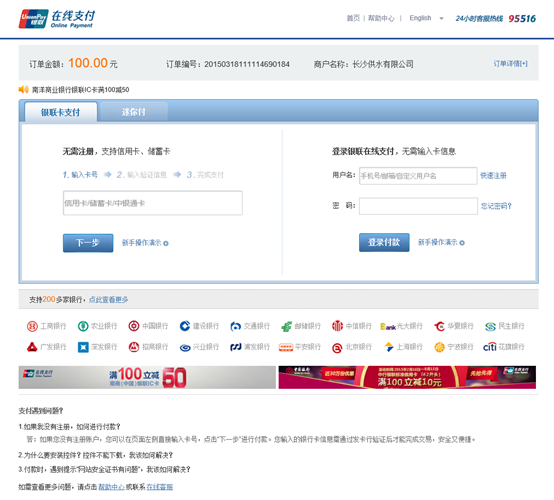Image resolution: width=554 pixels, height=500 pixels.
Task: Focus the 用户名 username field
Action: [418, 176]
